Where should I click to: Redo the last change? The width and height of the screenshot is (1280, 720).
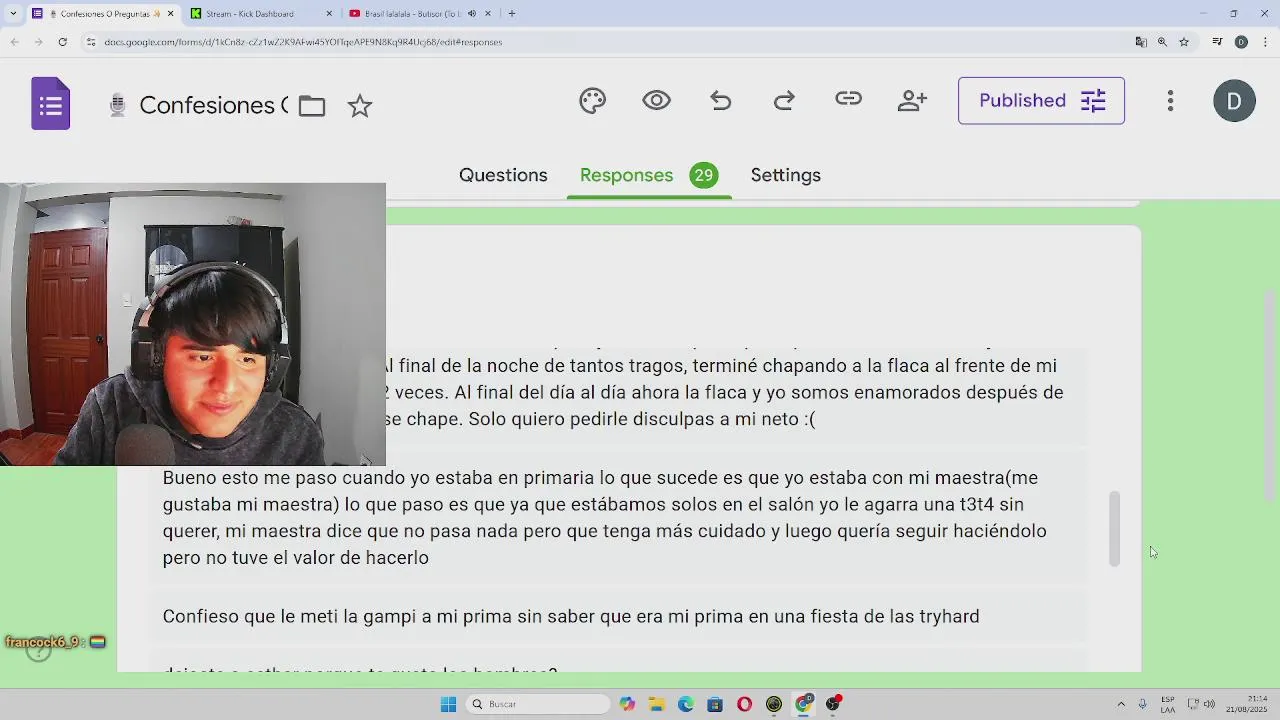784,101
